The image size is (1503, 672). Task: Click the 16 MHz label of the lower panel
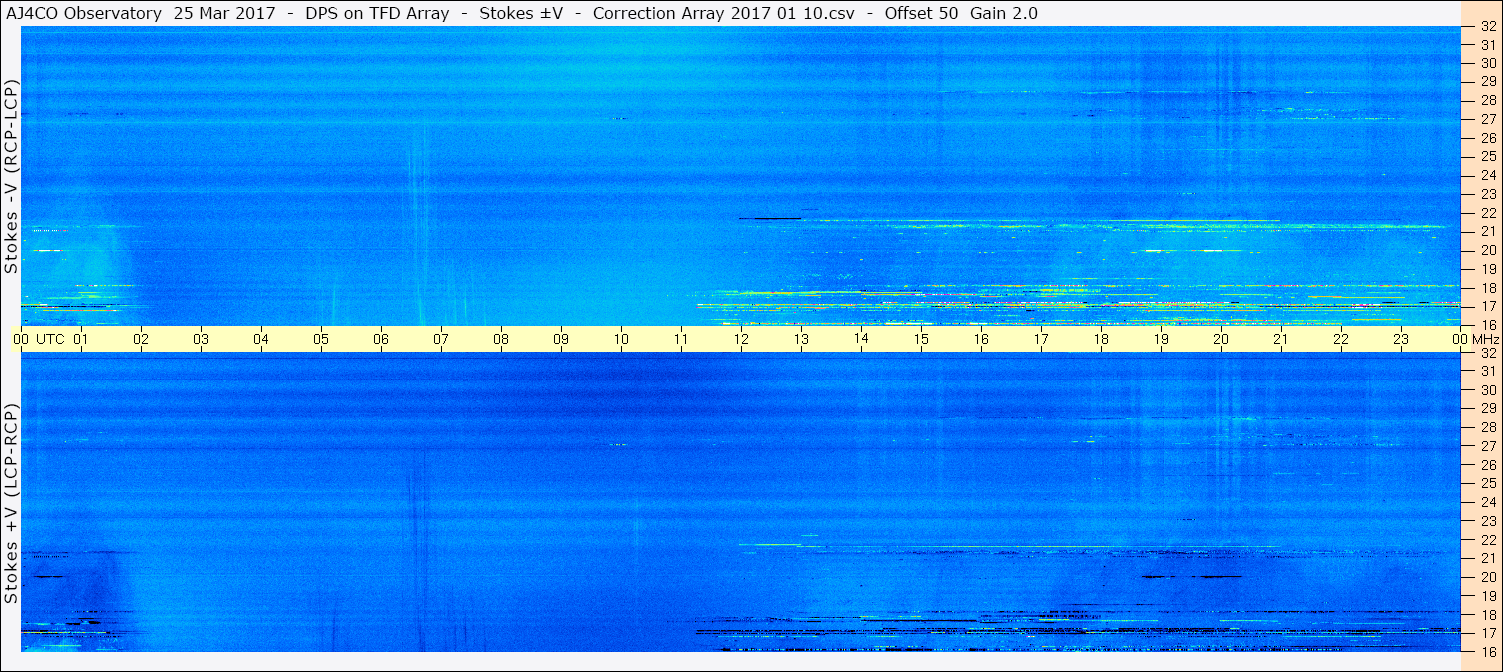coord(1488,651)
